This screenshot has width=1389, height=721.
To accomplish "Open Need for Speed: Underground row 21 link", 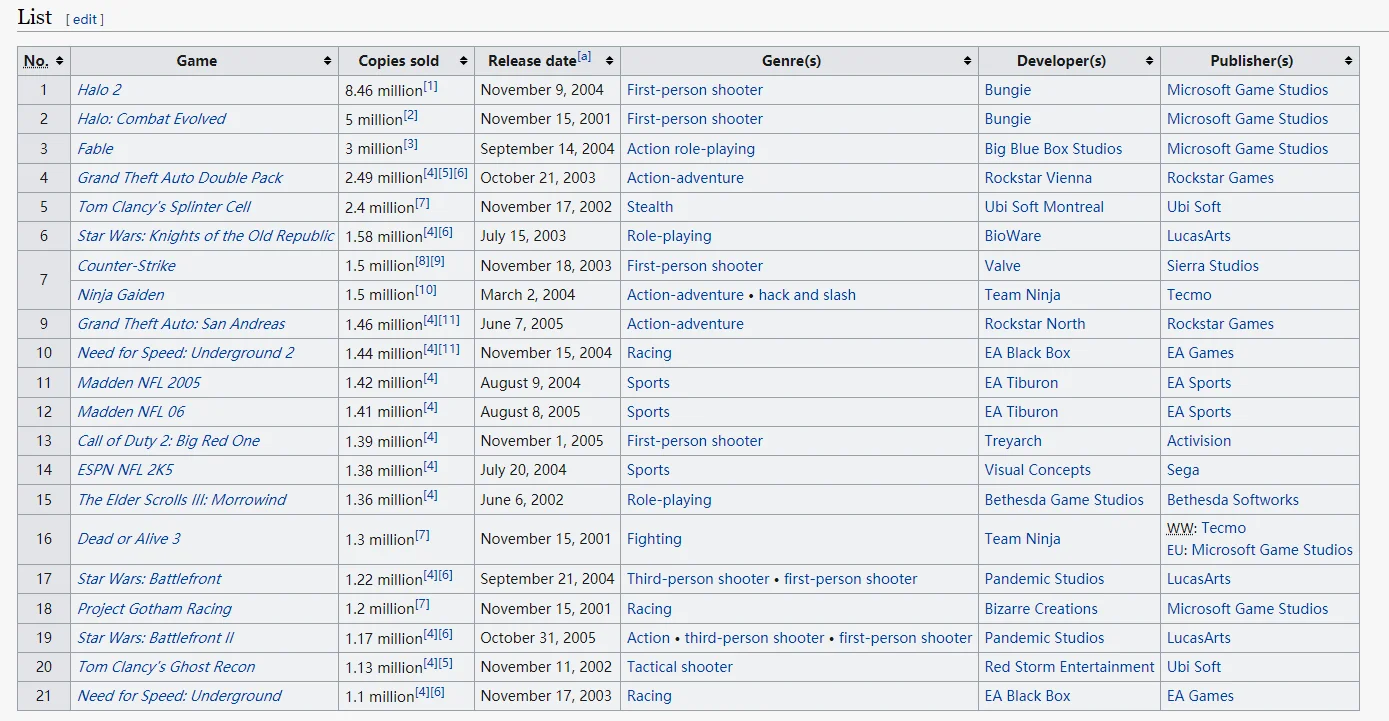I will point(179,696).
